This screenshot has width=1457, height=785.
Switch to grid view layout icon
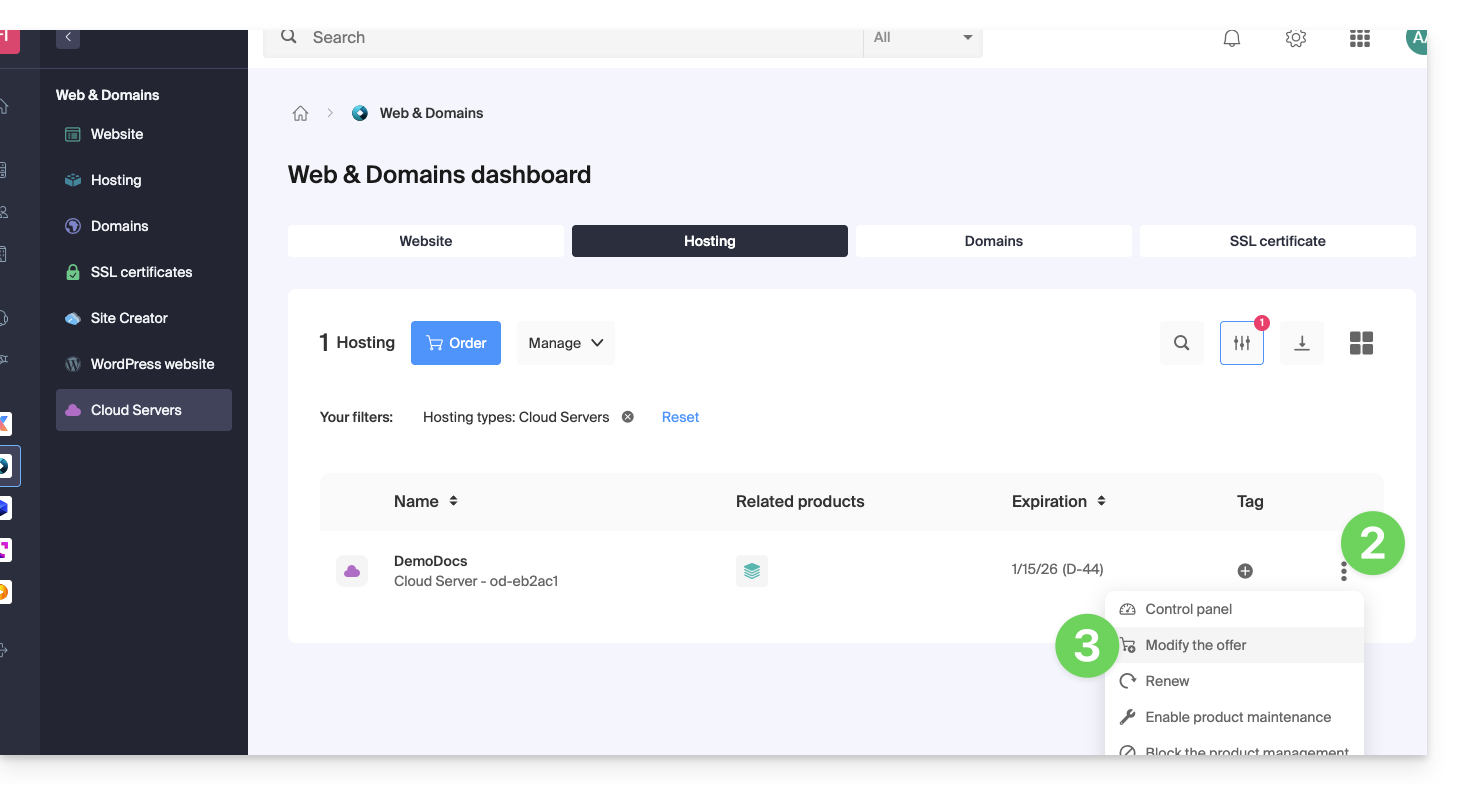click(1361, 343)
